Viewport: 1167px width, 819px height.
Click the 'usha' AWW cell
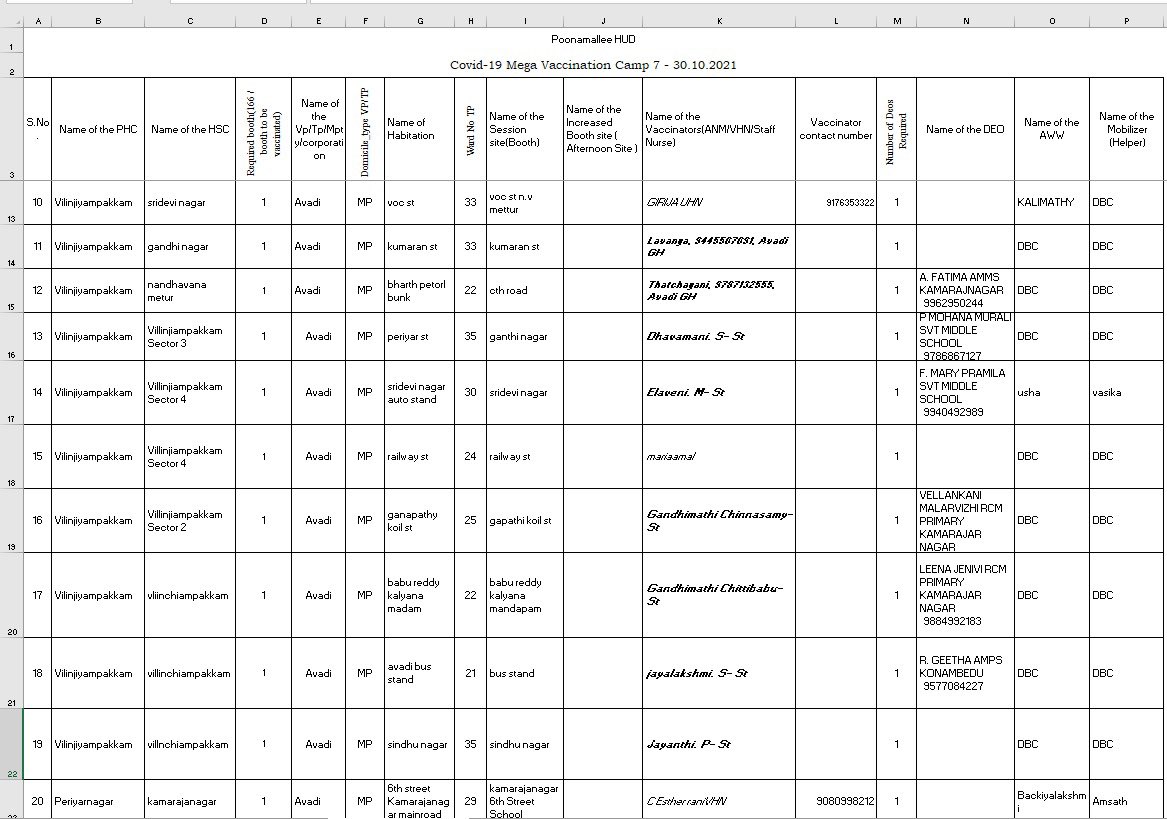1052,392
